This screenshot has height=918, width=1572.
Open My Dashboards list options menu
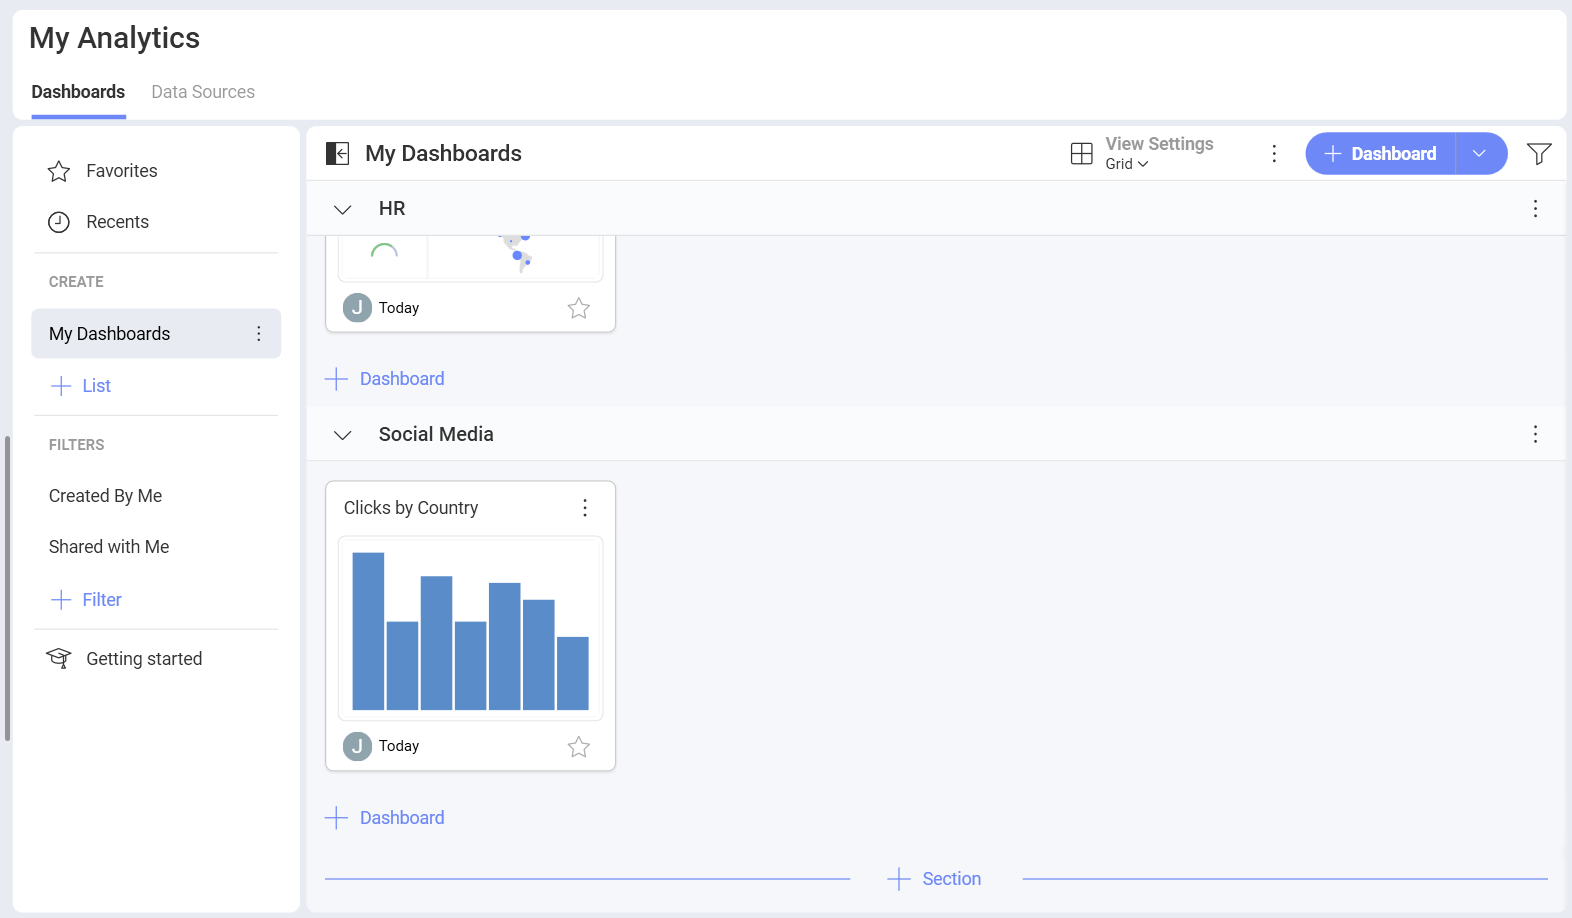(x=259, y=334)
